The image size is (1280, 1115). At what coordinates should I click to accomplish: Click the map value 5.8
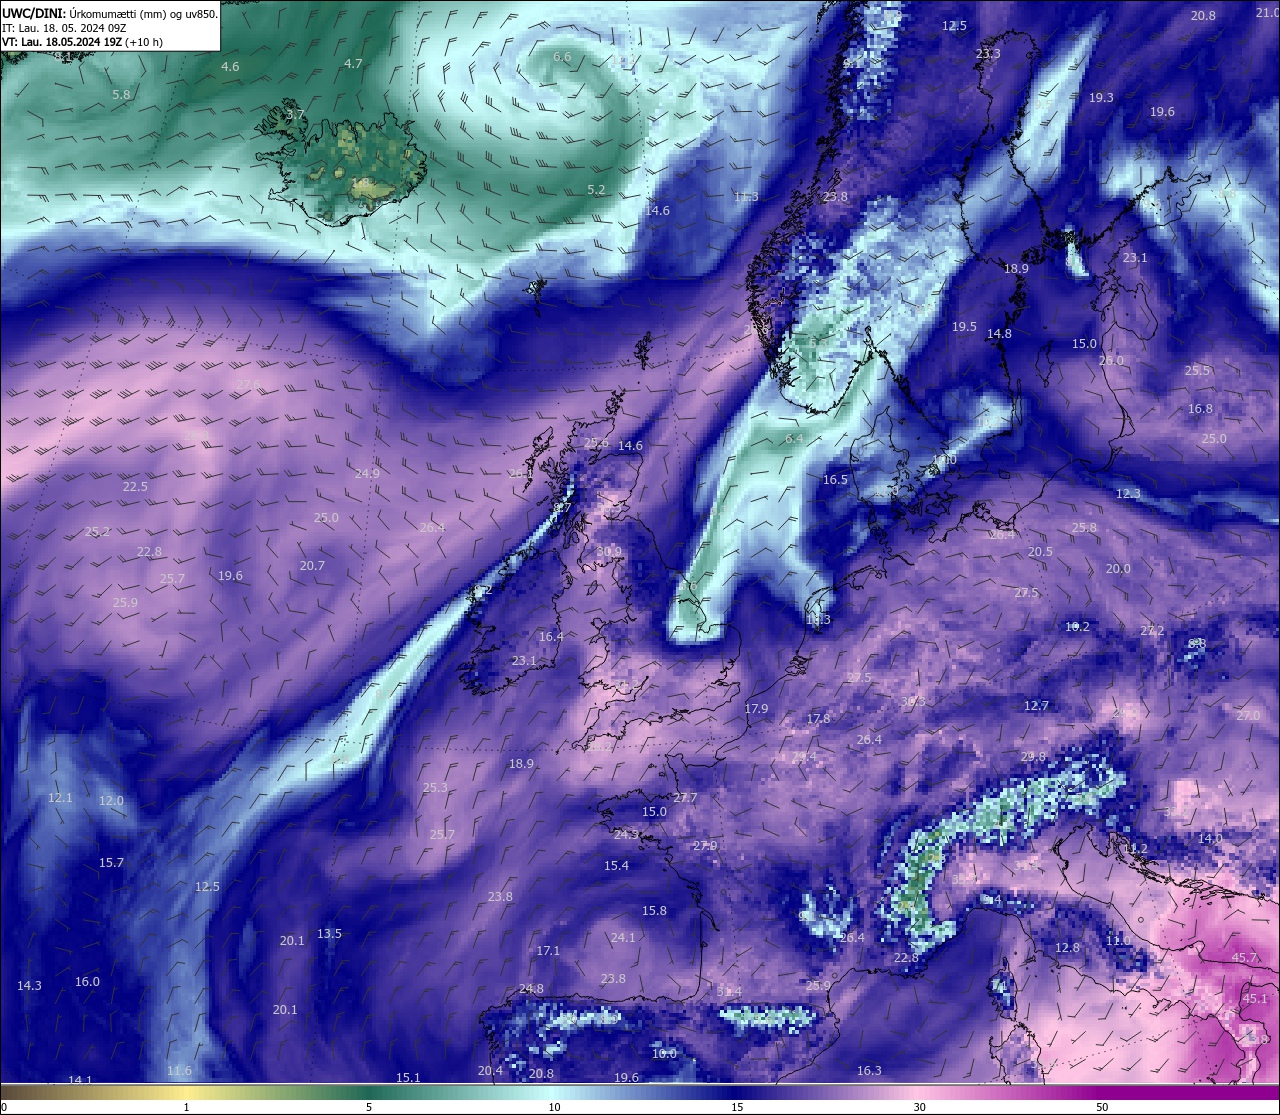point(121,94)
